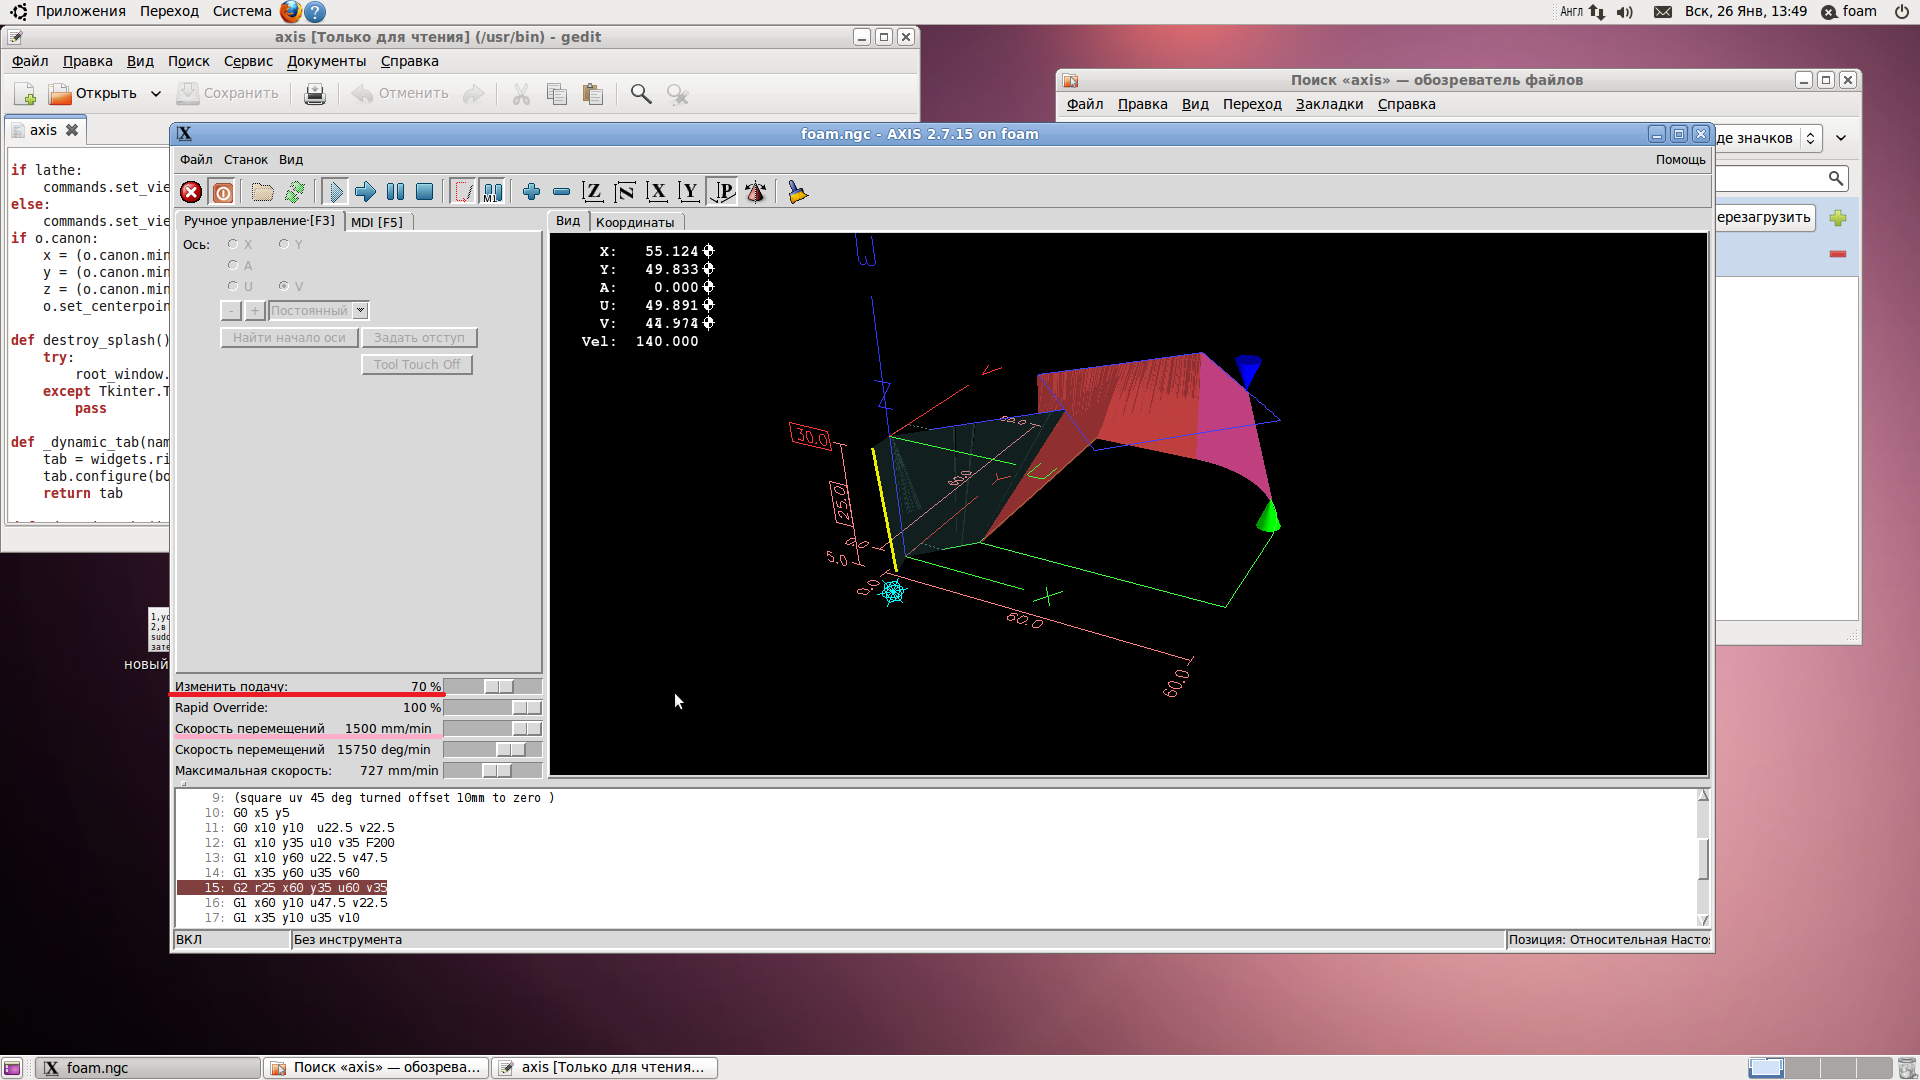Viewport: 1920px width, 1080px height.
Task: Switch to the MDI [F5] tab
Action: [x=377, y=222]
